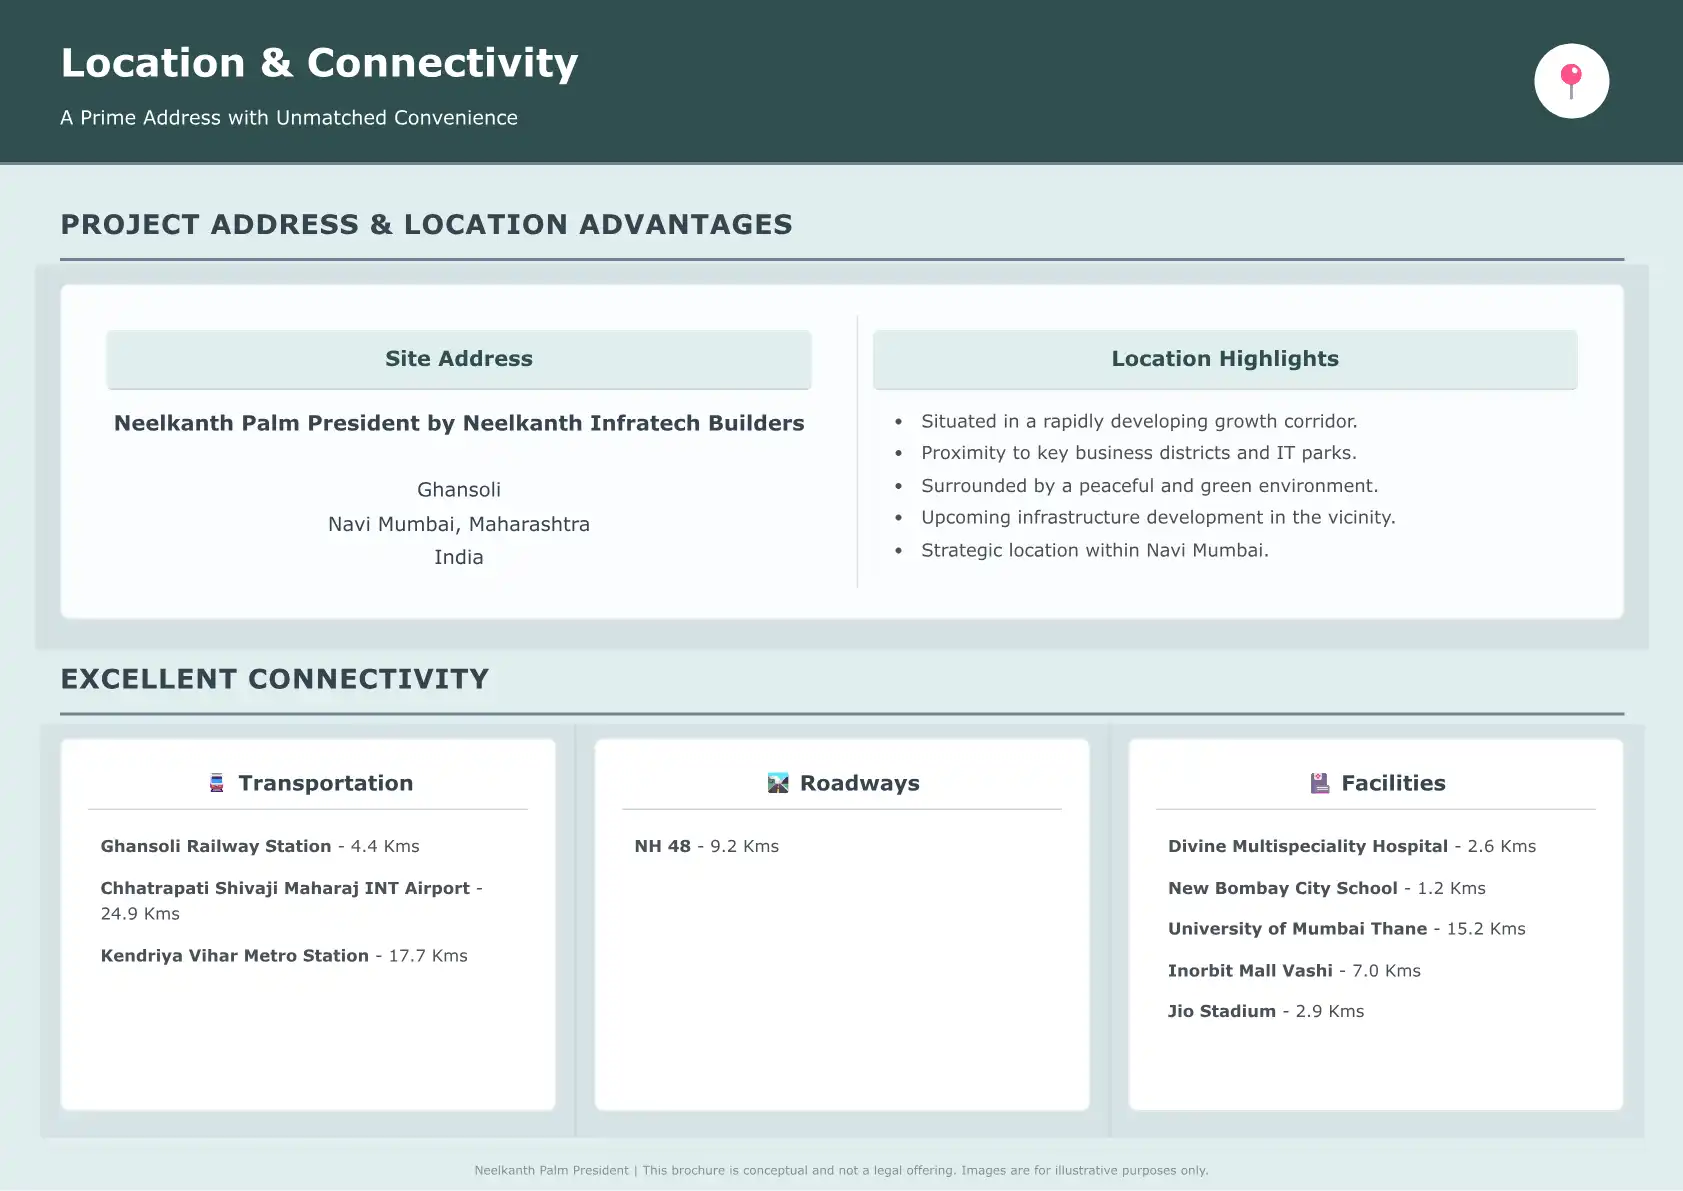Click Divine Multispeciality Hospital entry

1351,846
